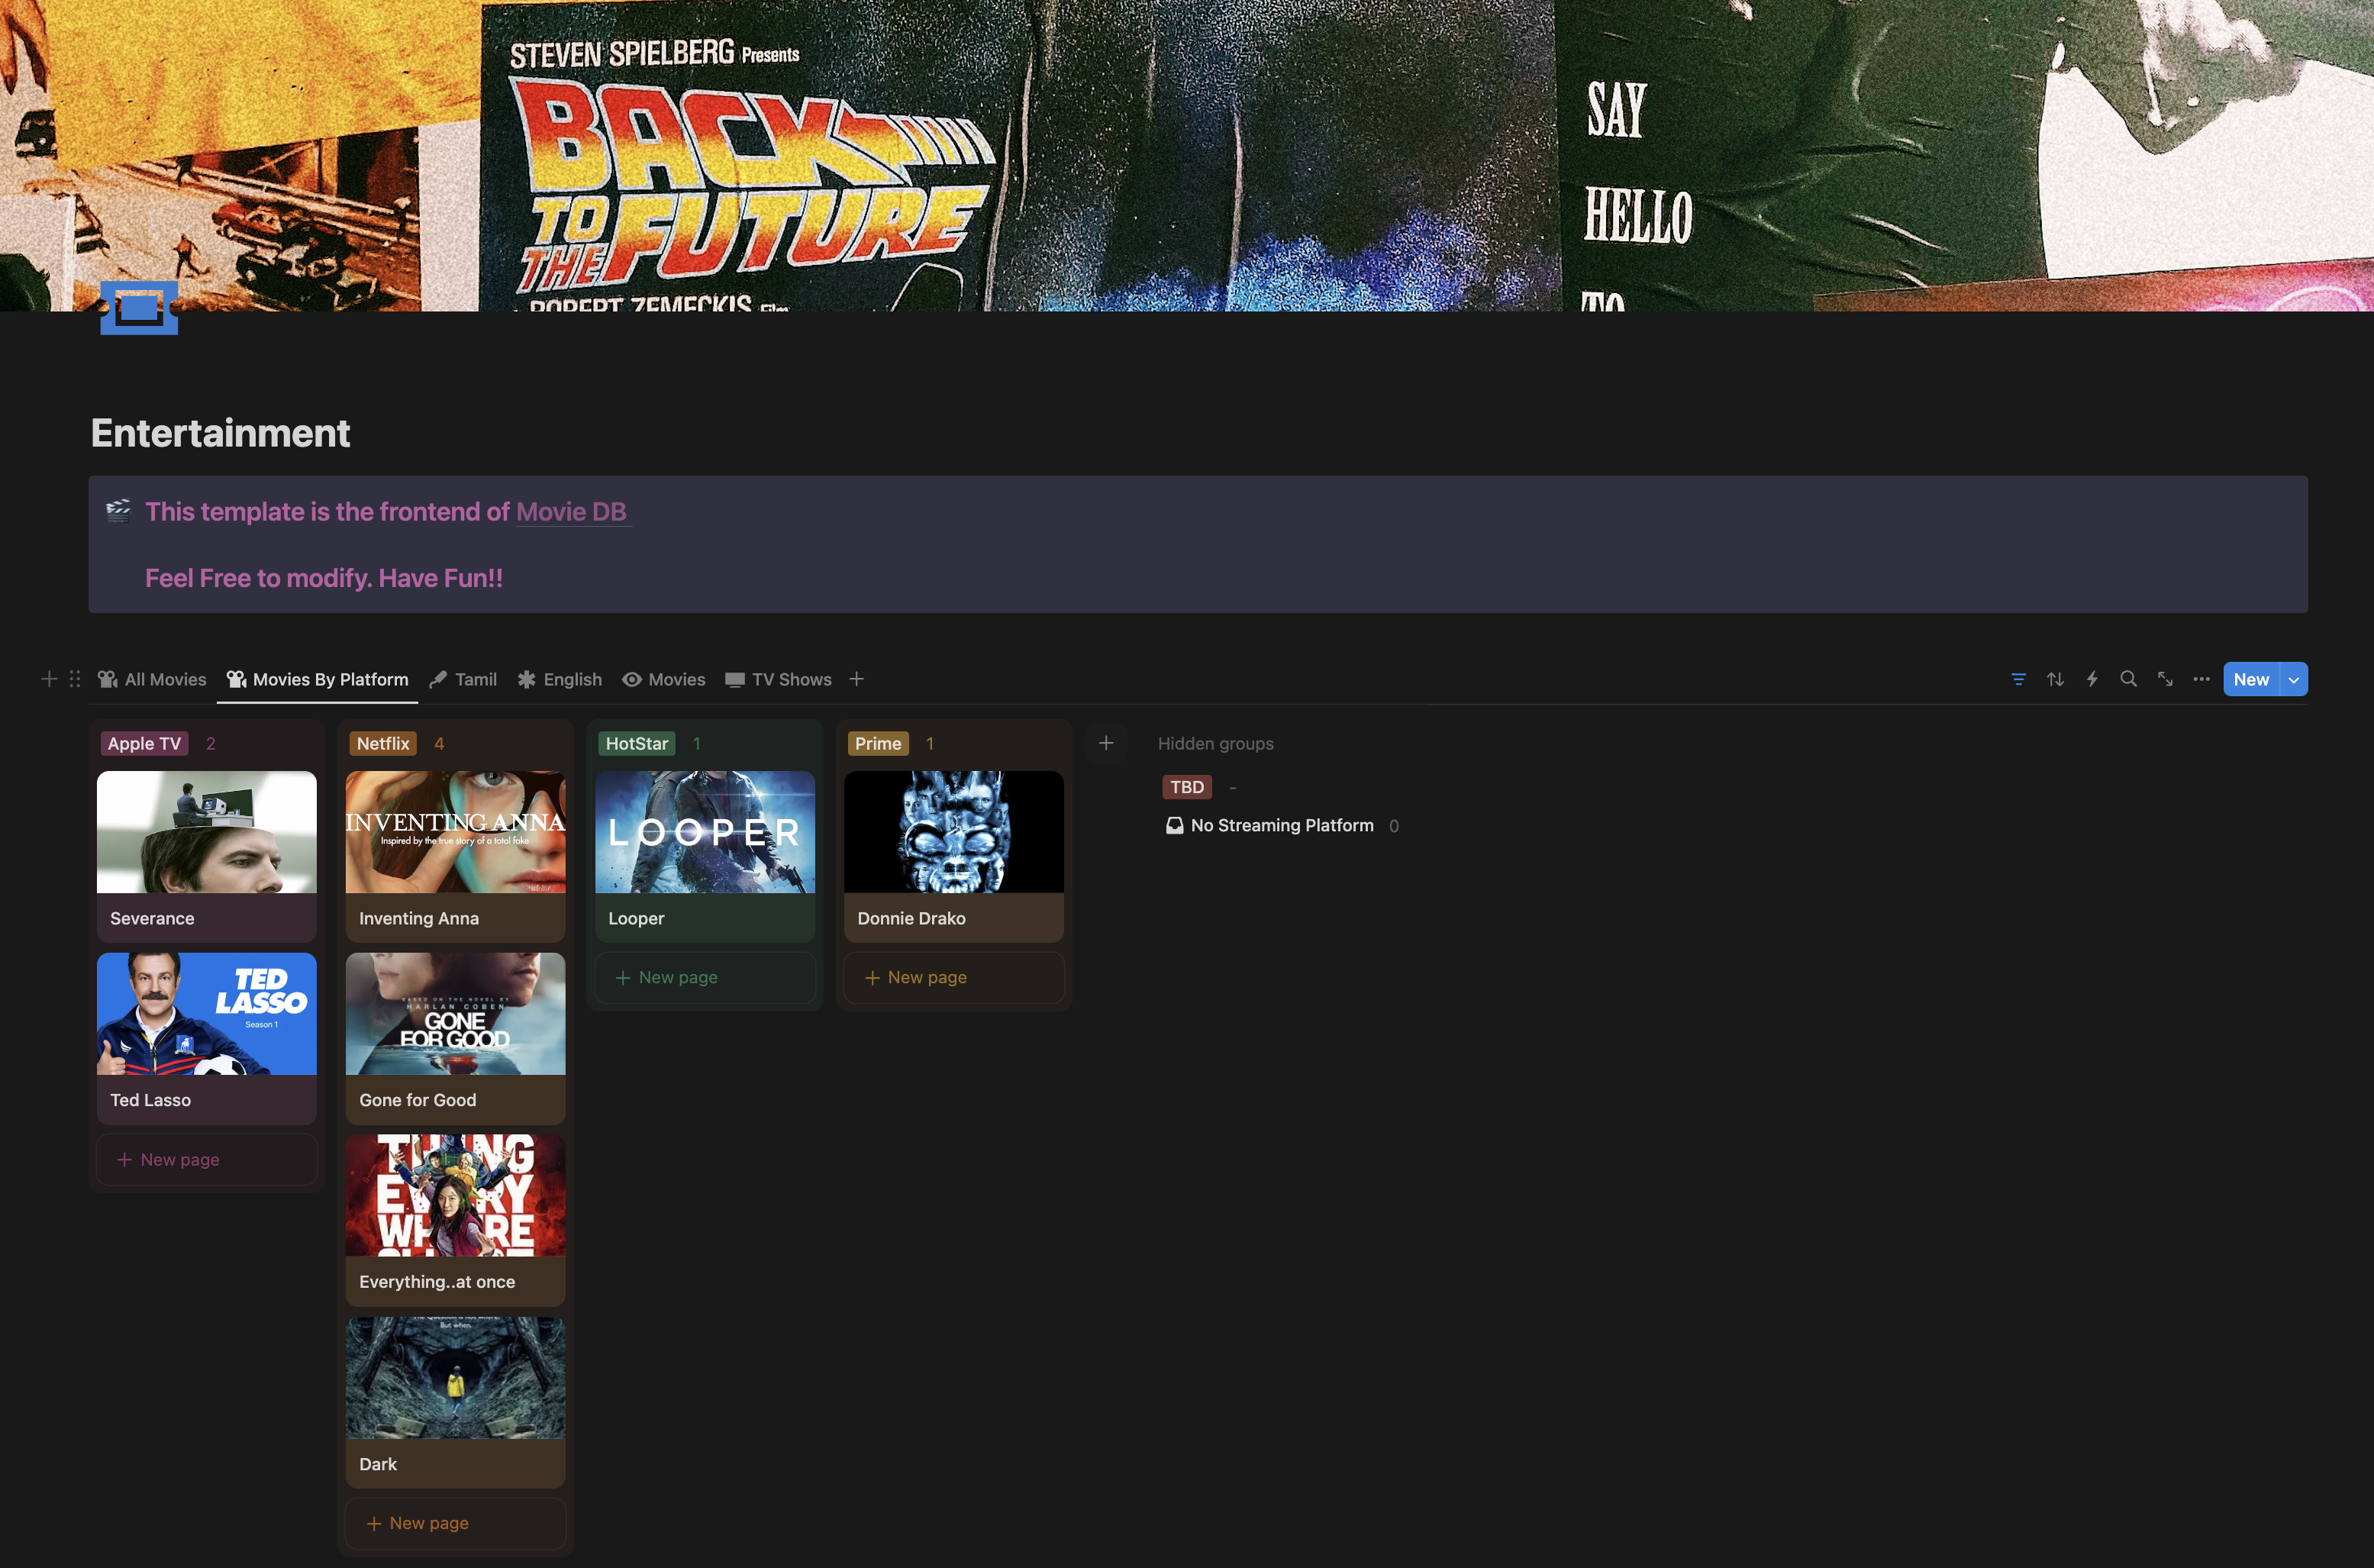Switch to the Movies view tab
The height and width of the screenshot is (1568, 2374).
(664, 679)
